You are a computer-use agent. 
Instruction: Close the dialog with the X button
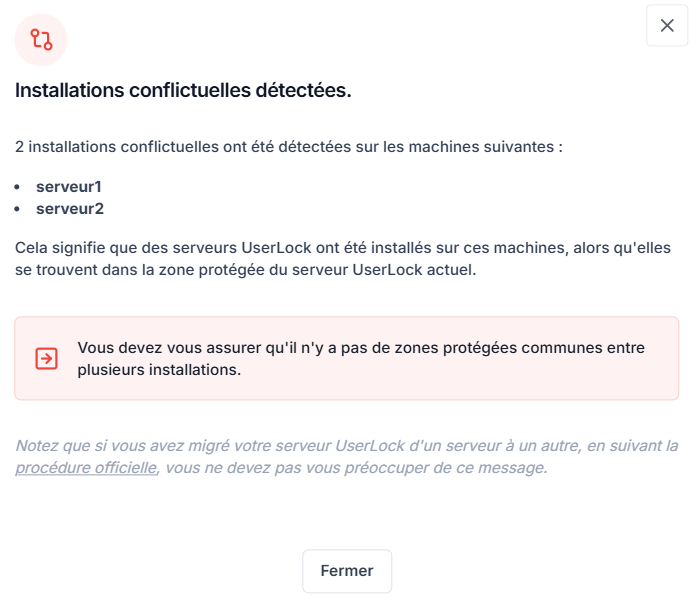[x=667, y=26]
